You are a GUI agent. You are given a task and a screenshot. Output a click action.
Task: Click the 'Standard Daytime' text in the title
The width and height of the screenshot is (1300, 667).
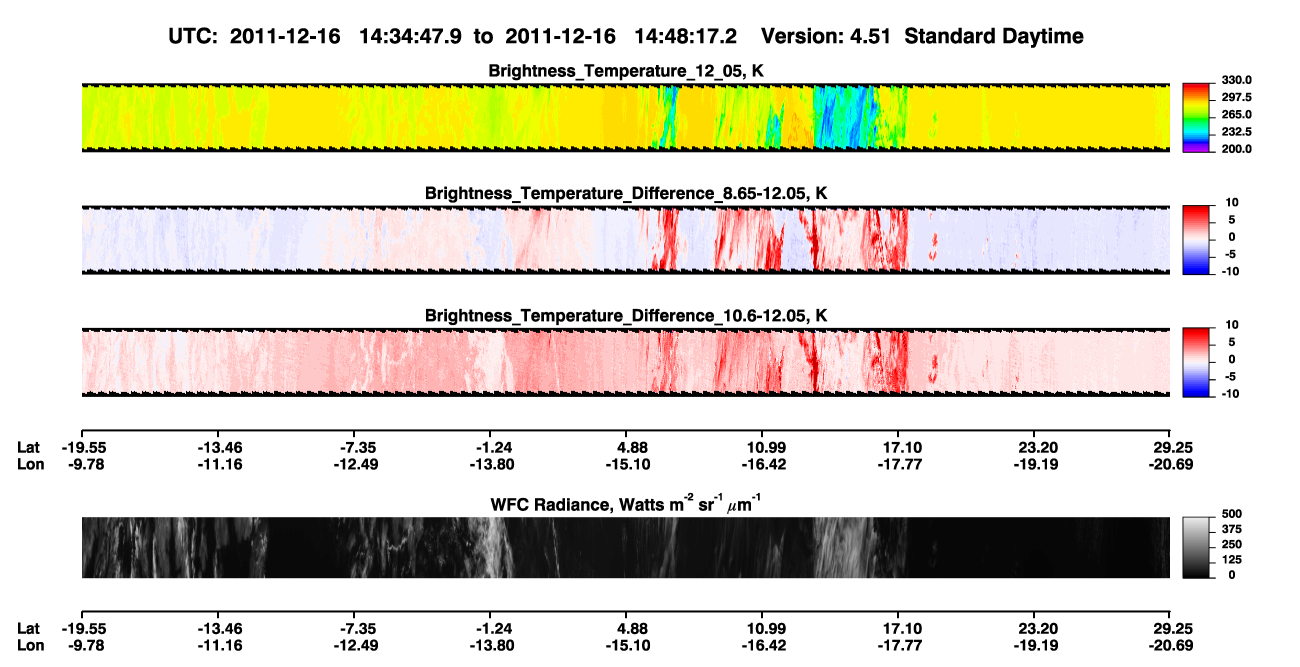click(x=992, y=37)
